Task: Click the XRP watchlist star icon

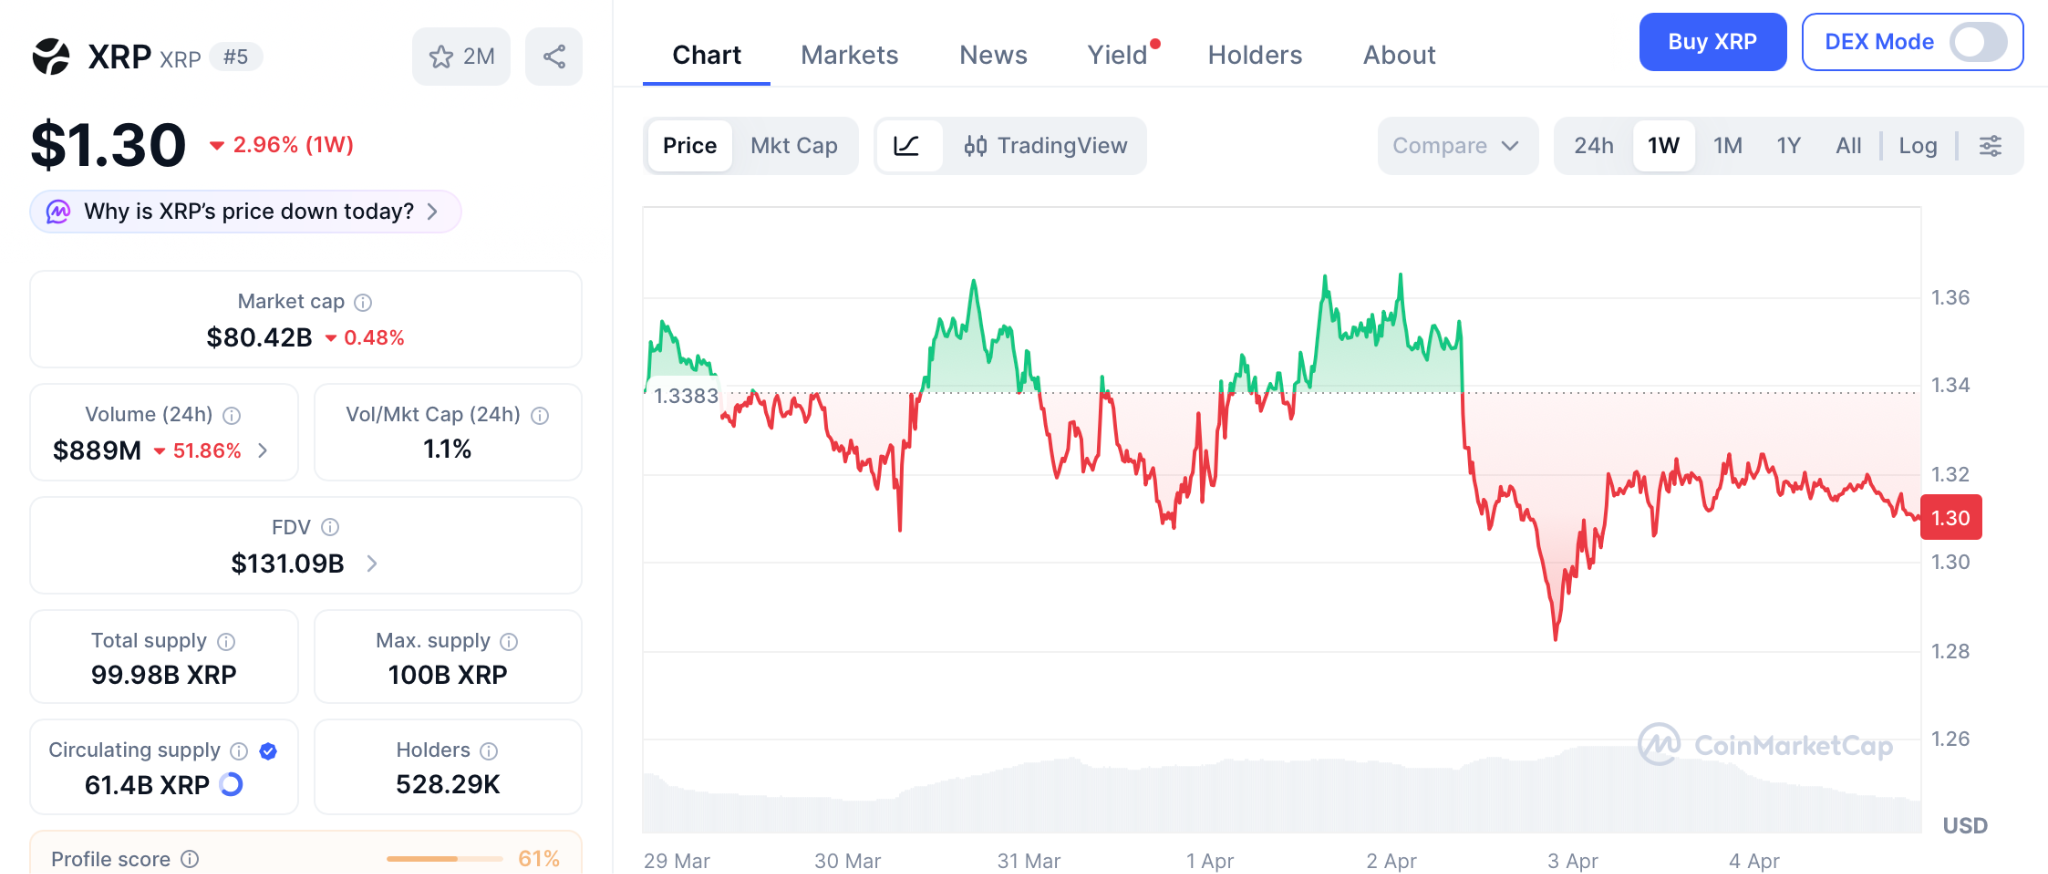Action: pyautogui.click(x=441, y=57)
